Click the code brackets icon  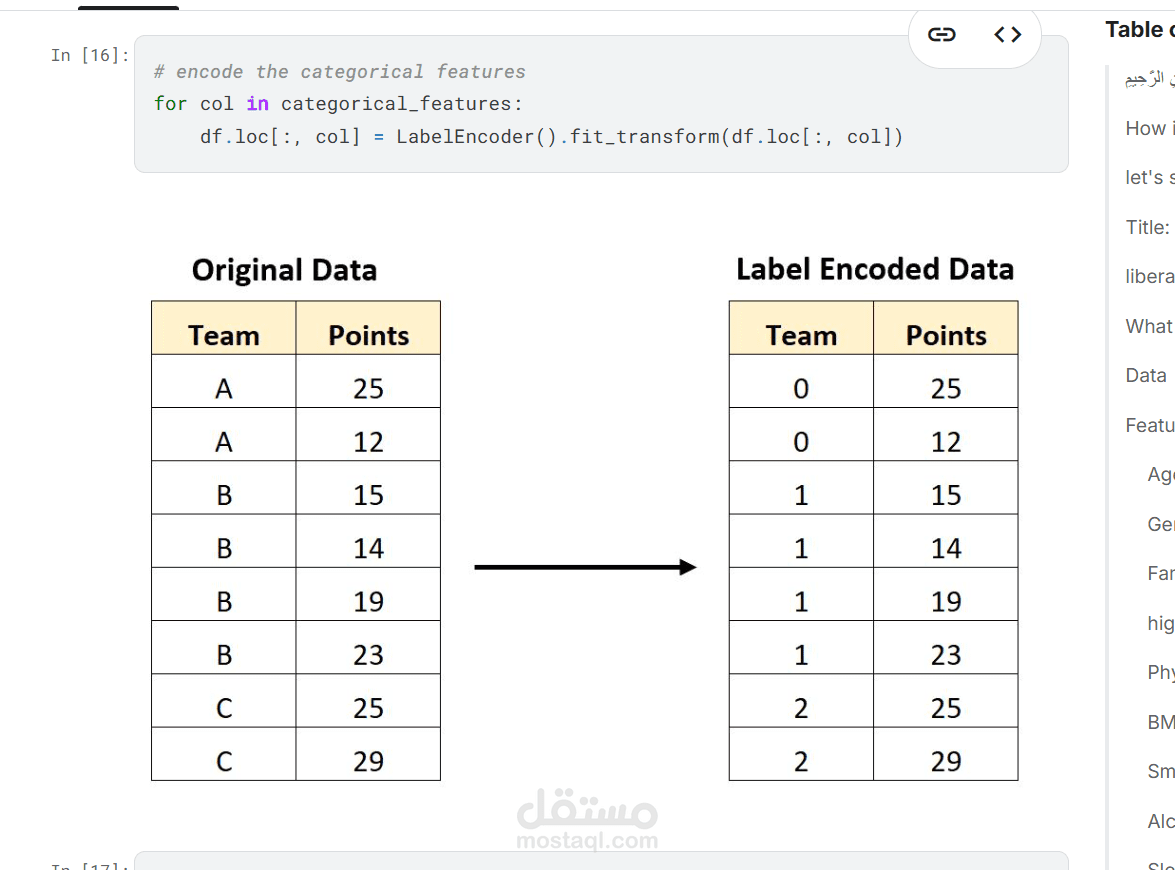(x=1007, y=35)
